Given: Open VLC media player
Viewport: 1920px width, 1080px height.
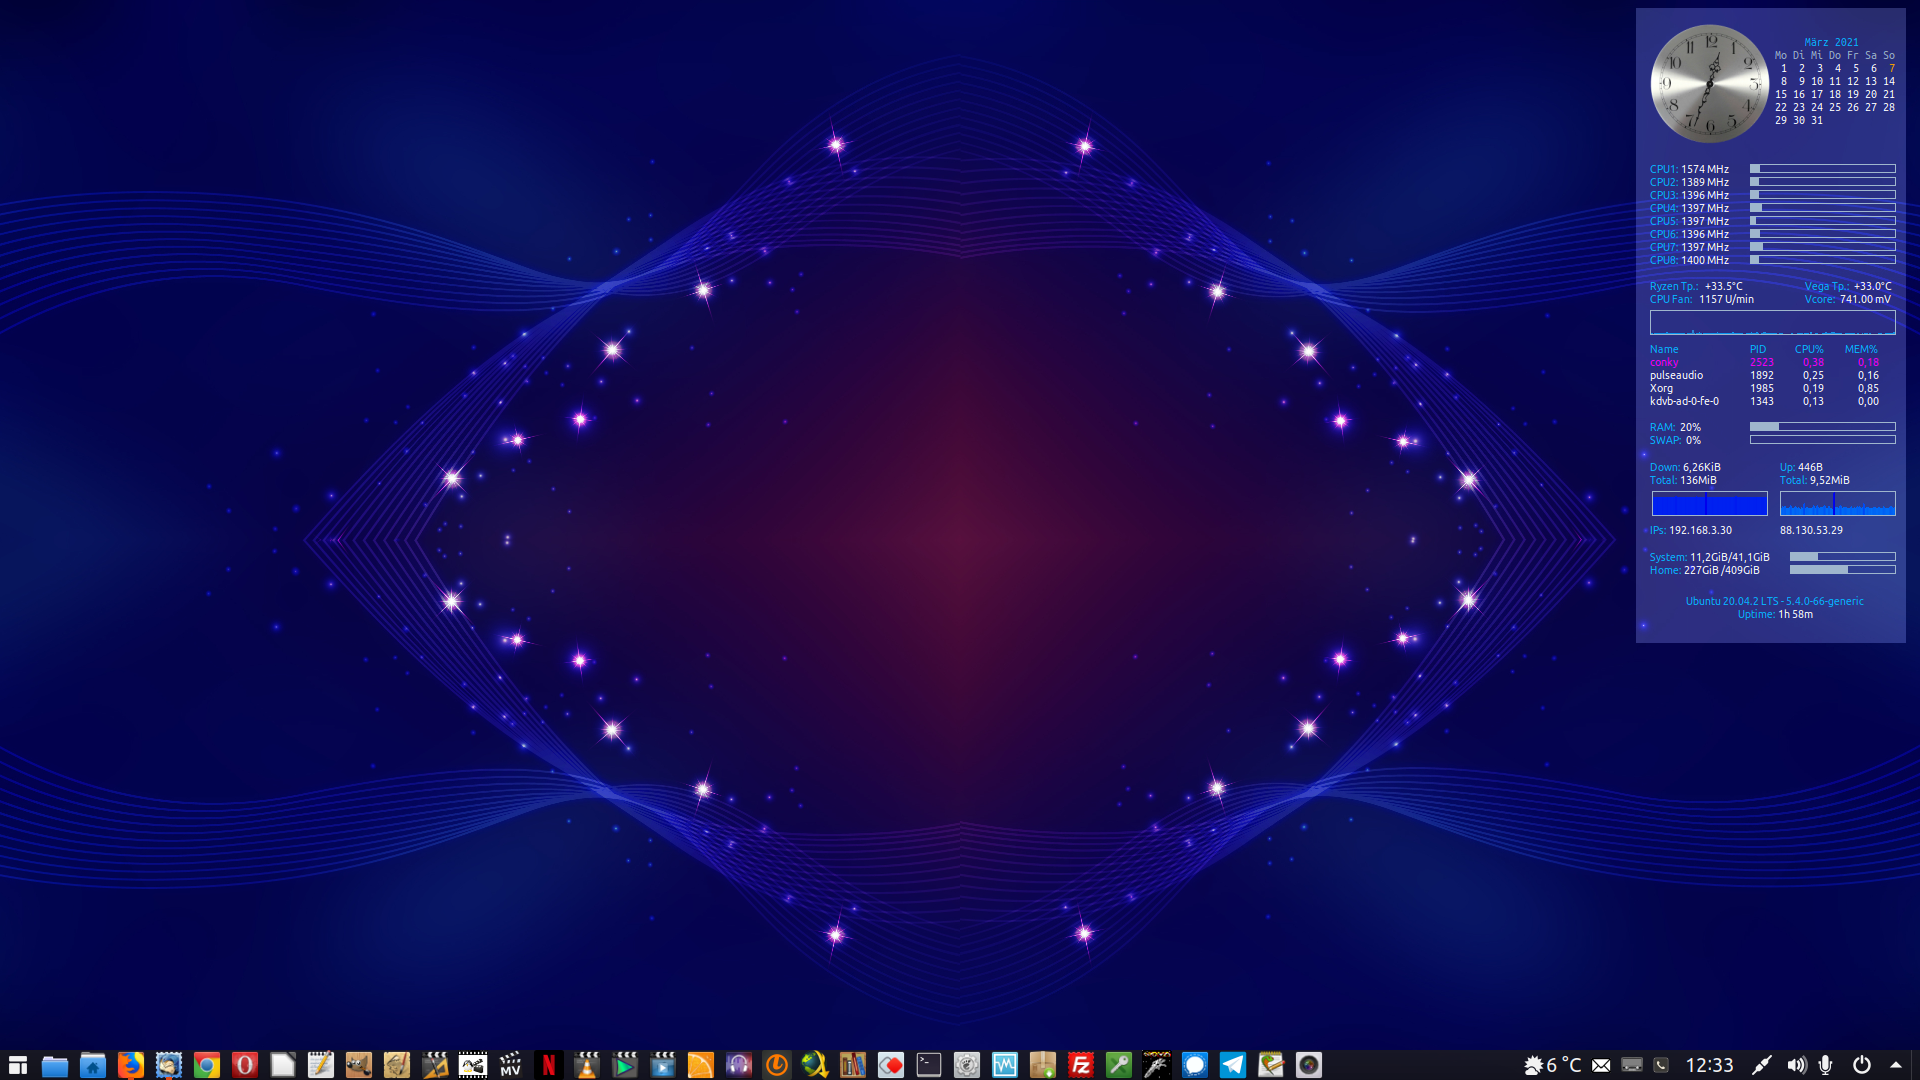Looking at the screenshot, I should tap(586, 1065).
